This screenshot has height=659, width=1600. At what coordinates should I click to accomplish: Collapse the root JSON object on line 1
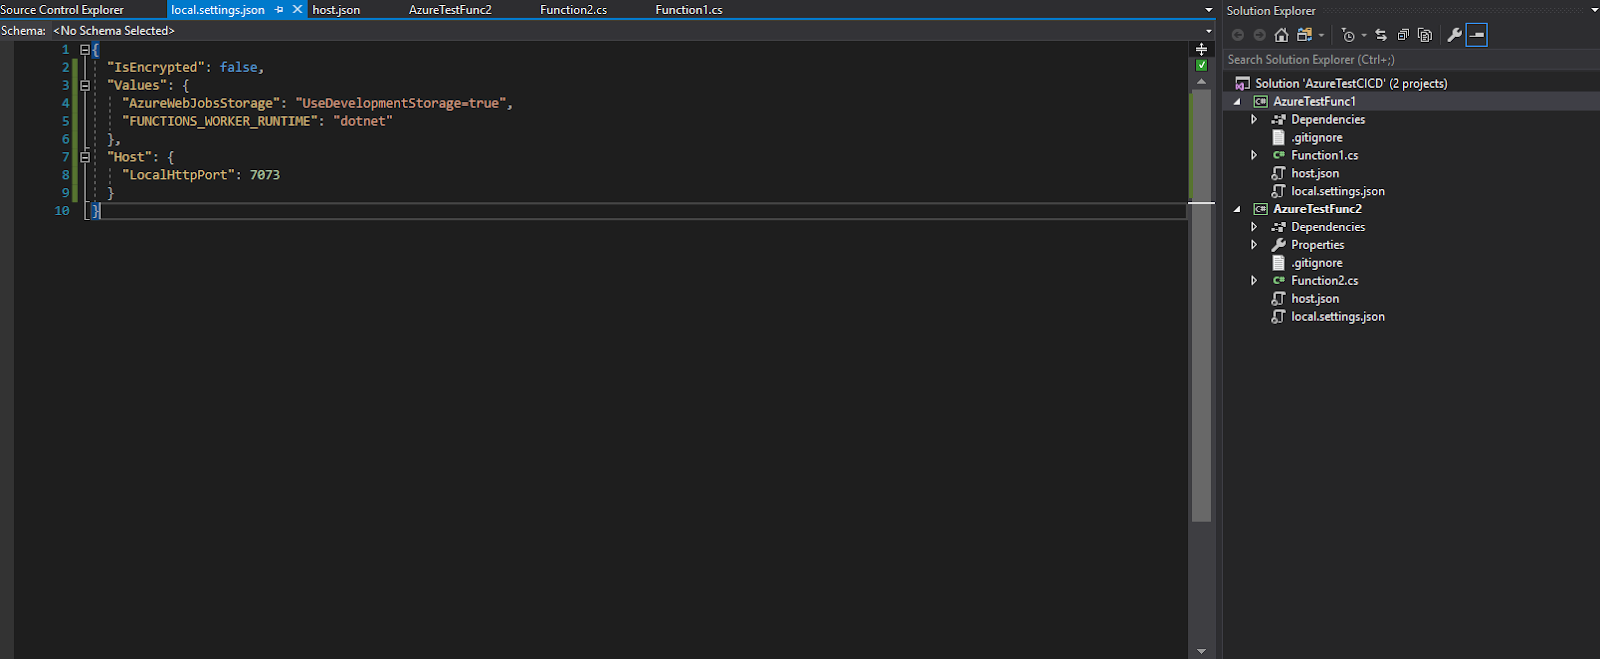[85, 49]
